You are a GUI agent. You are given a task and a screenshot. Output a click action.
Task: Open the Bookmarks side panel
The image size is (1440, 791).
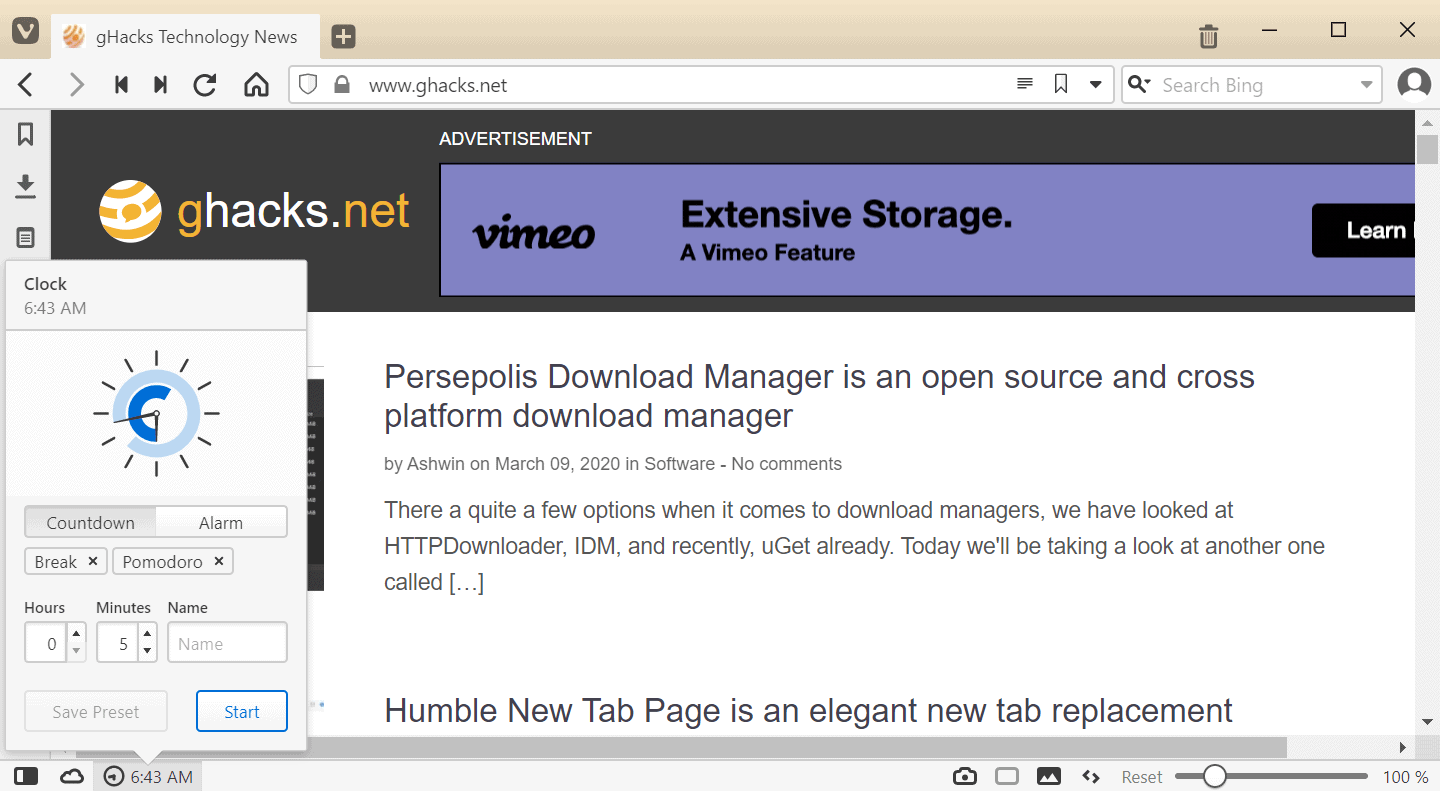pos(26,134)
